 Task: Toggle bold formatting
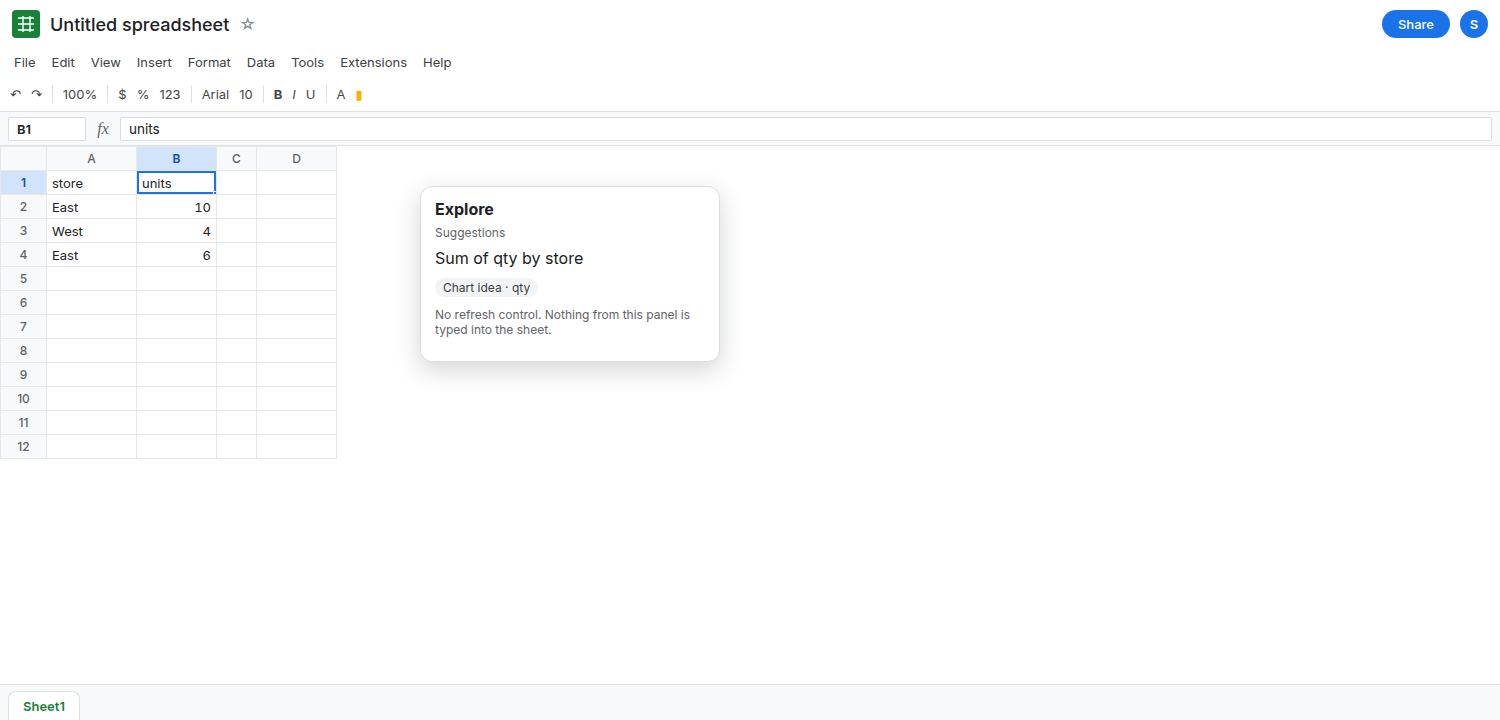pyautogui.click(x=278, y=94)
